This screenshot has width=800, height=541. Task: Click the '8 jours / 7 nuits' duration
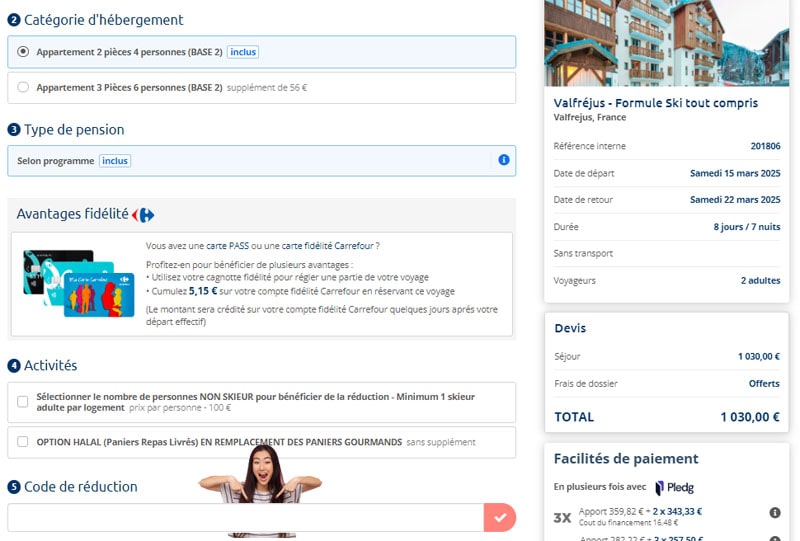pos(747,227)
